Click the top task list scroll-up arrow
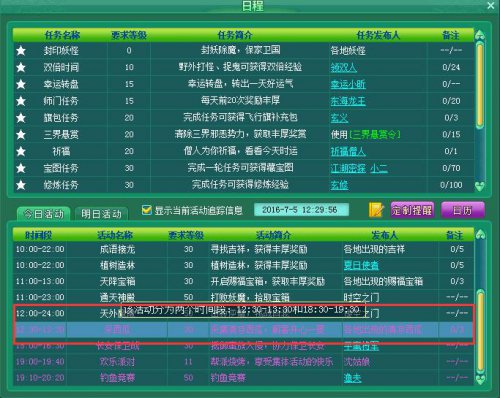This screenshot has width=500, height=398. [480, 35]
